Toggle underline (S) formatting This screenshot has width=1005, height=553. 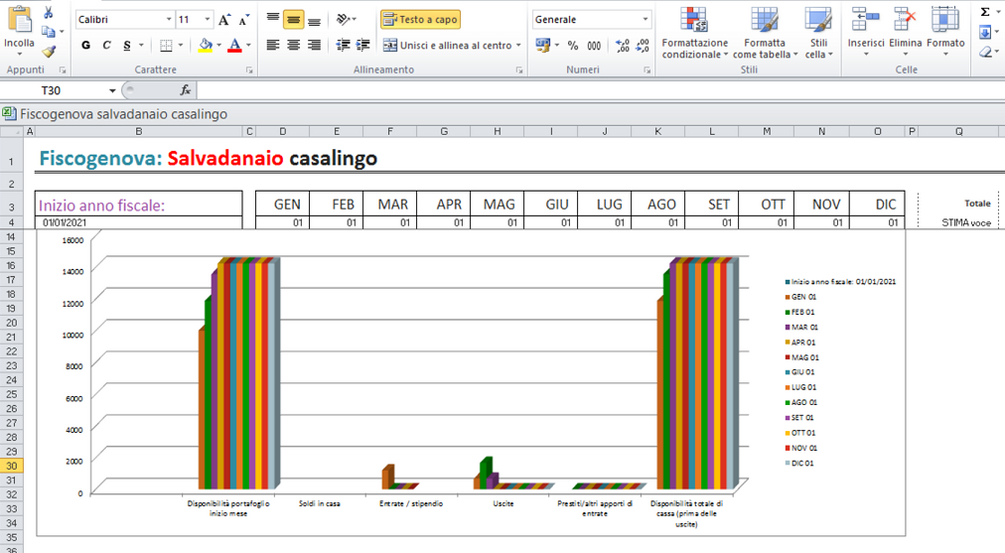pos(127,45)
